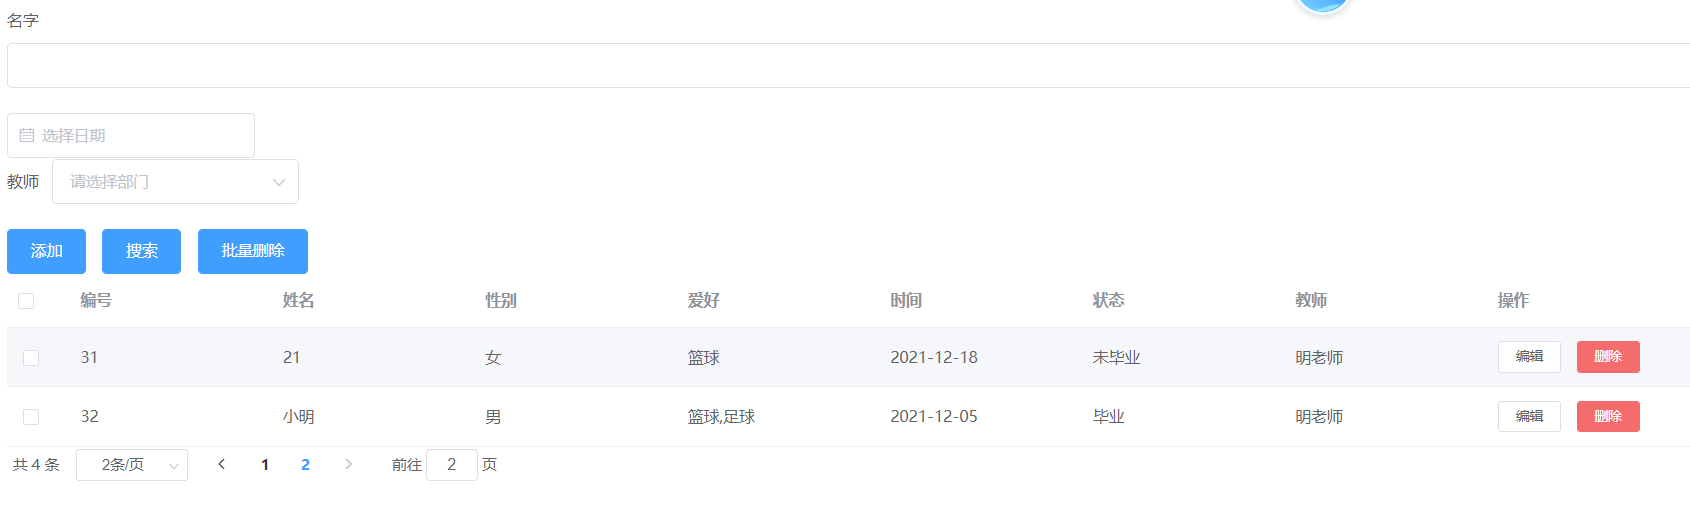
Task: Focus the 名字 text input field
Action: click(x=848, y=66)
